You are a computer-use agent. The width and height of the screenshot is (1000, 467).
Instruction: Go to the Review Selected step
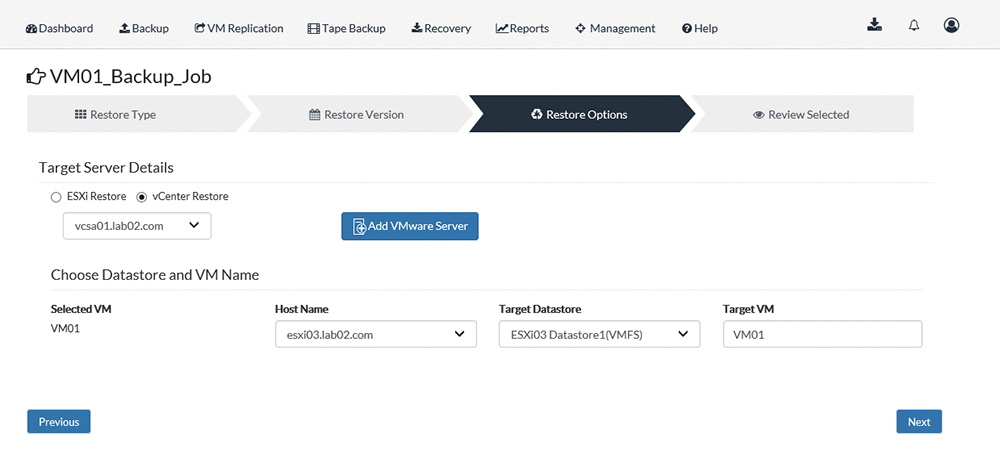tap(802, 115)
